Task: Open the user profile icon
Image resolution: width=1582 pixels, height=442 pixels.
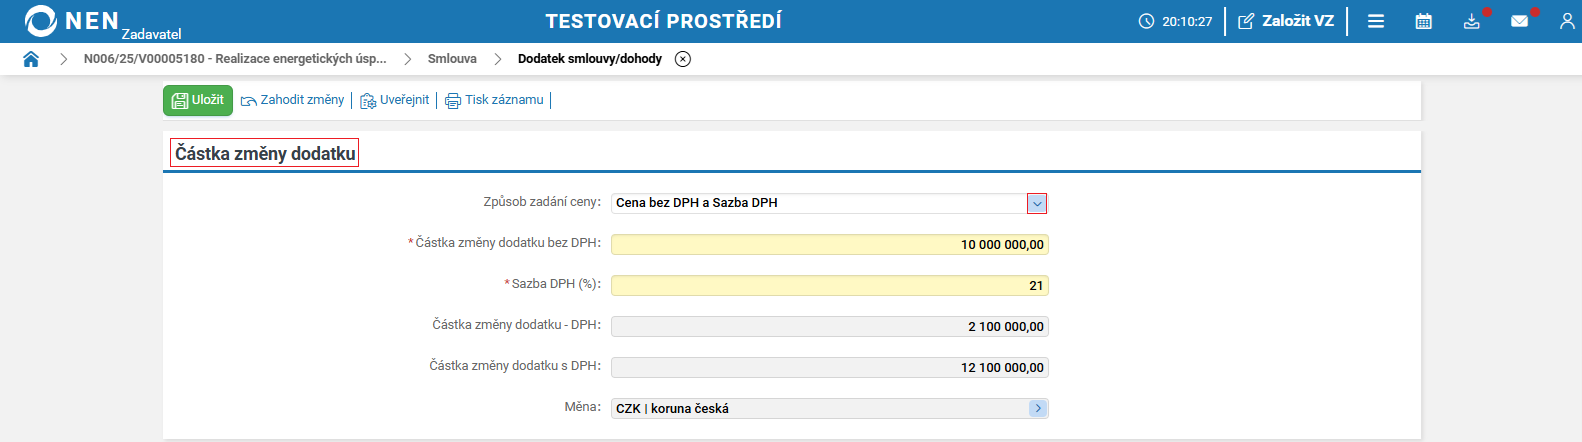Action: point(1567,21)
